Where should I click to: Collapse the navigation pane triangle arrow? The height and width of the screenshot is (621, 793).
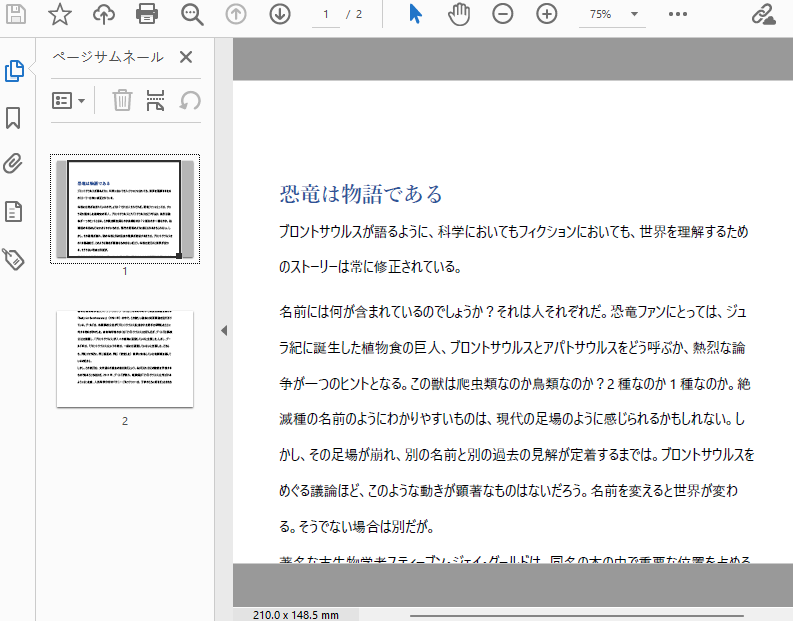click(x=224, y=331)
